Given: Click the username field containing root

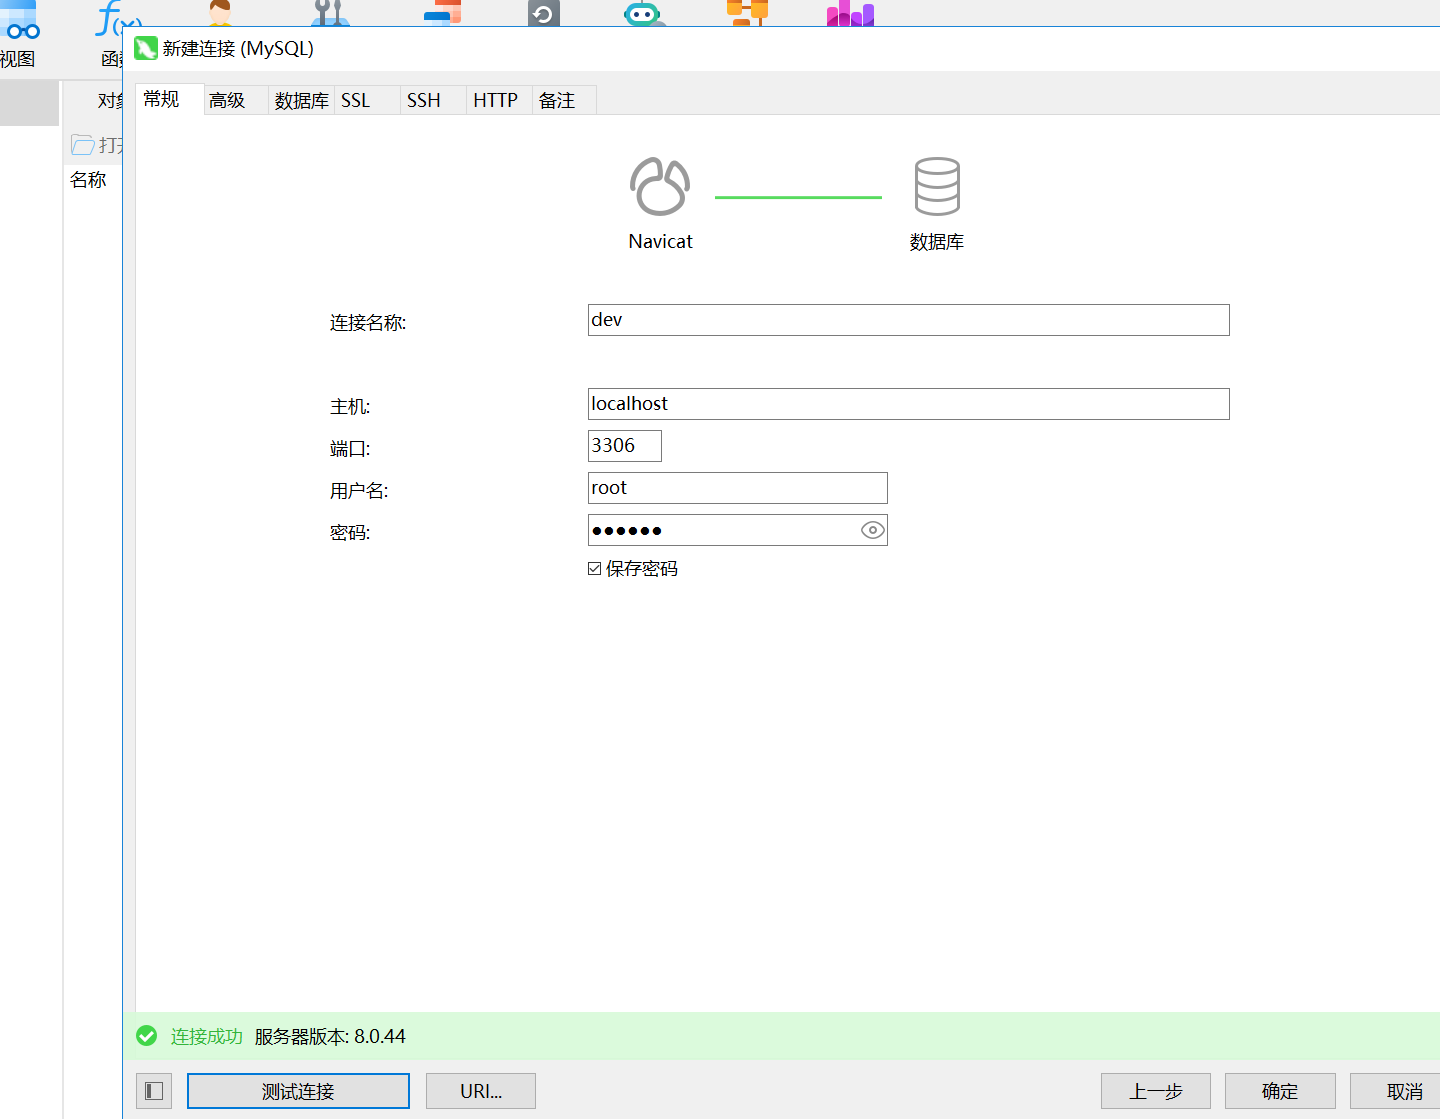Looking at the screenshot, I should 737,488.
